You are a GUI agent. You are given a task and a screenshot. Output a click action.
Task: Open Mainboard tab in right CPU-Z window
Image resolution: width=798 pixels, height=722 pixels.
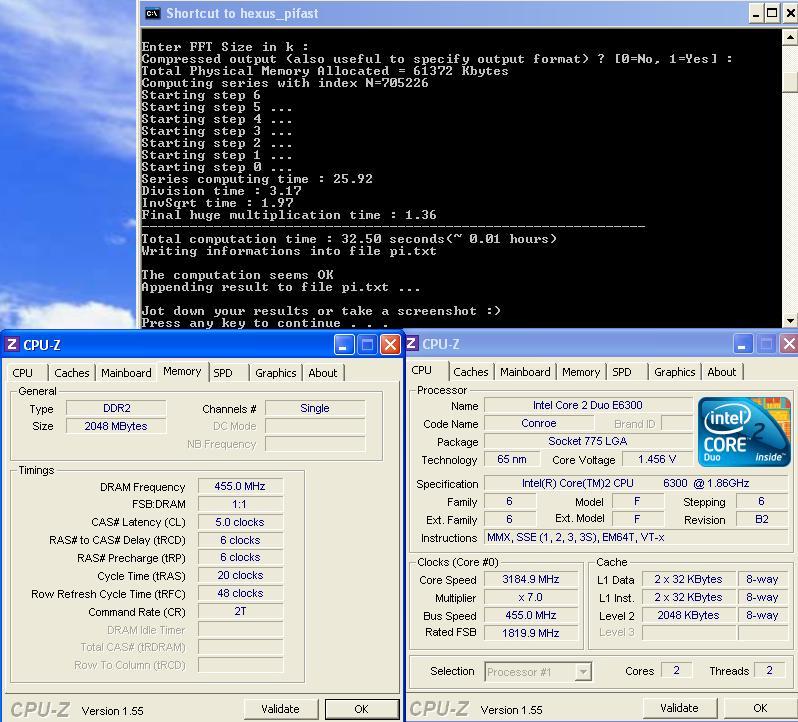(x=525, y=372)
